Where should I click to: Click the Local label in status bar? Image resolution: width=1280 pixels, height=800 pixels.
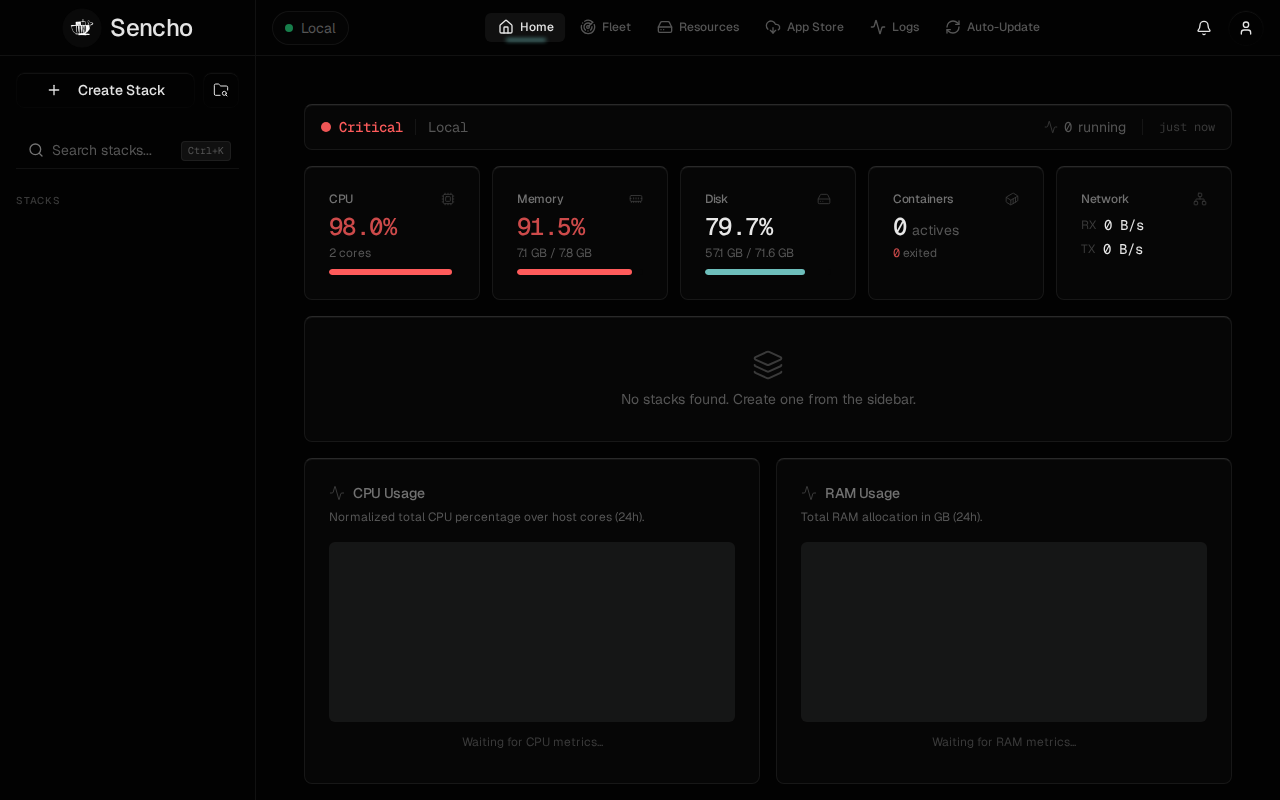[x=448, y=127]
